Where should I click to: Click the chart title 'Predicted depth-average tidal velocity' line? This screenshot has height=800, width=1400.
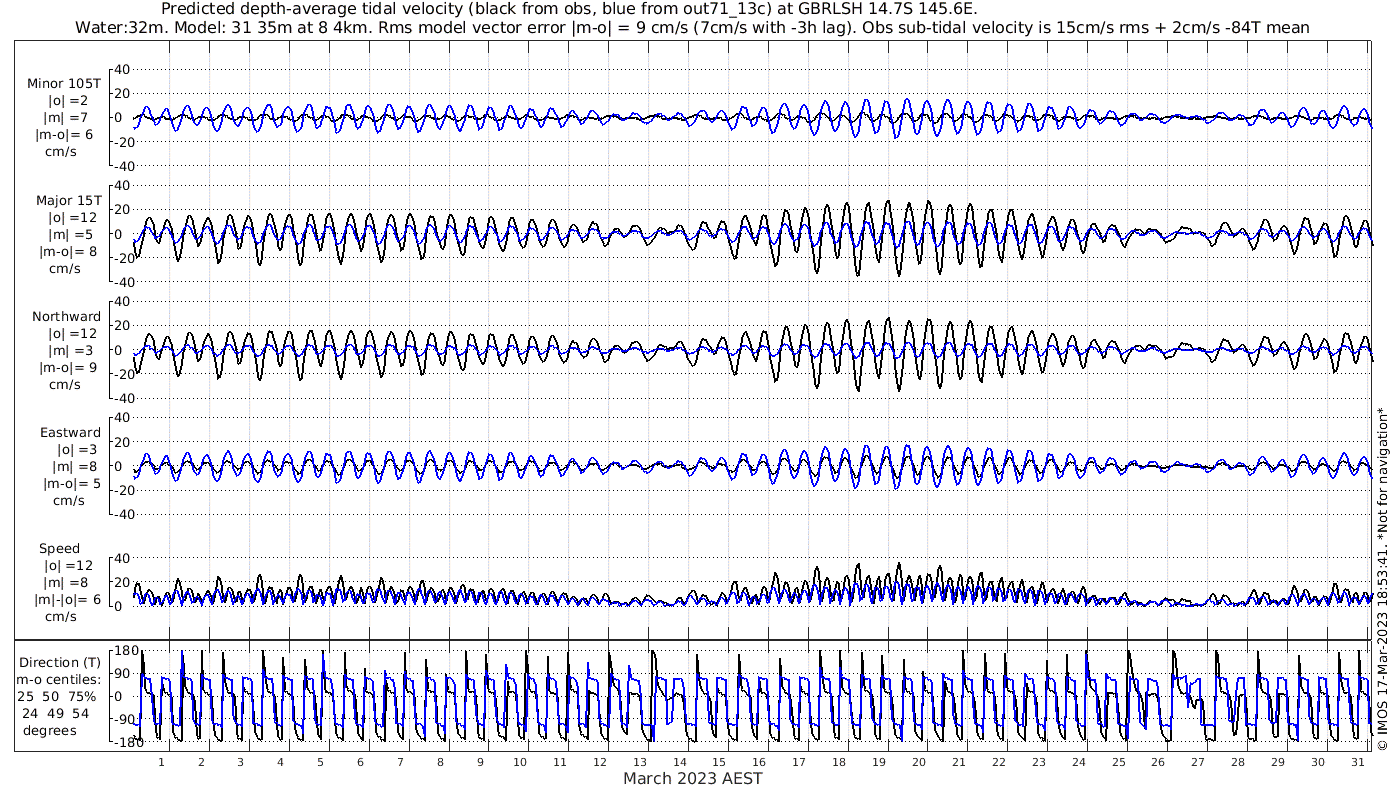click(x=569, y=9)
